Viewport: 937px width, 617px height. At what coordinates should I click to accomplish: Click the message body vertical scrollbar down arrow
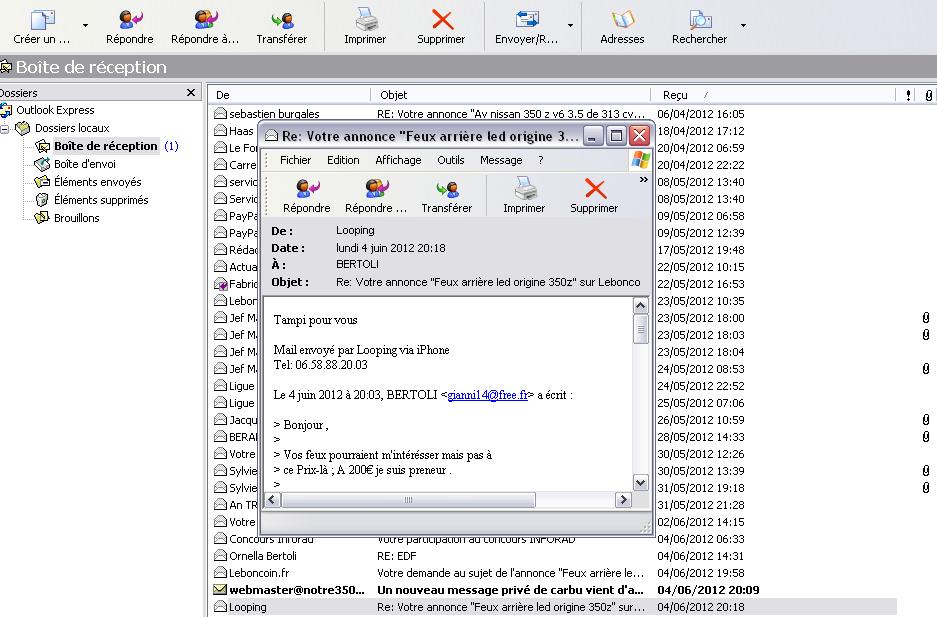click(x=641, y=480)
